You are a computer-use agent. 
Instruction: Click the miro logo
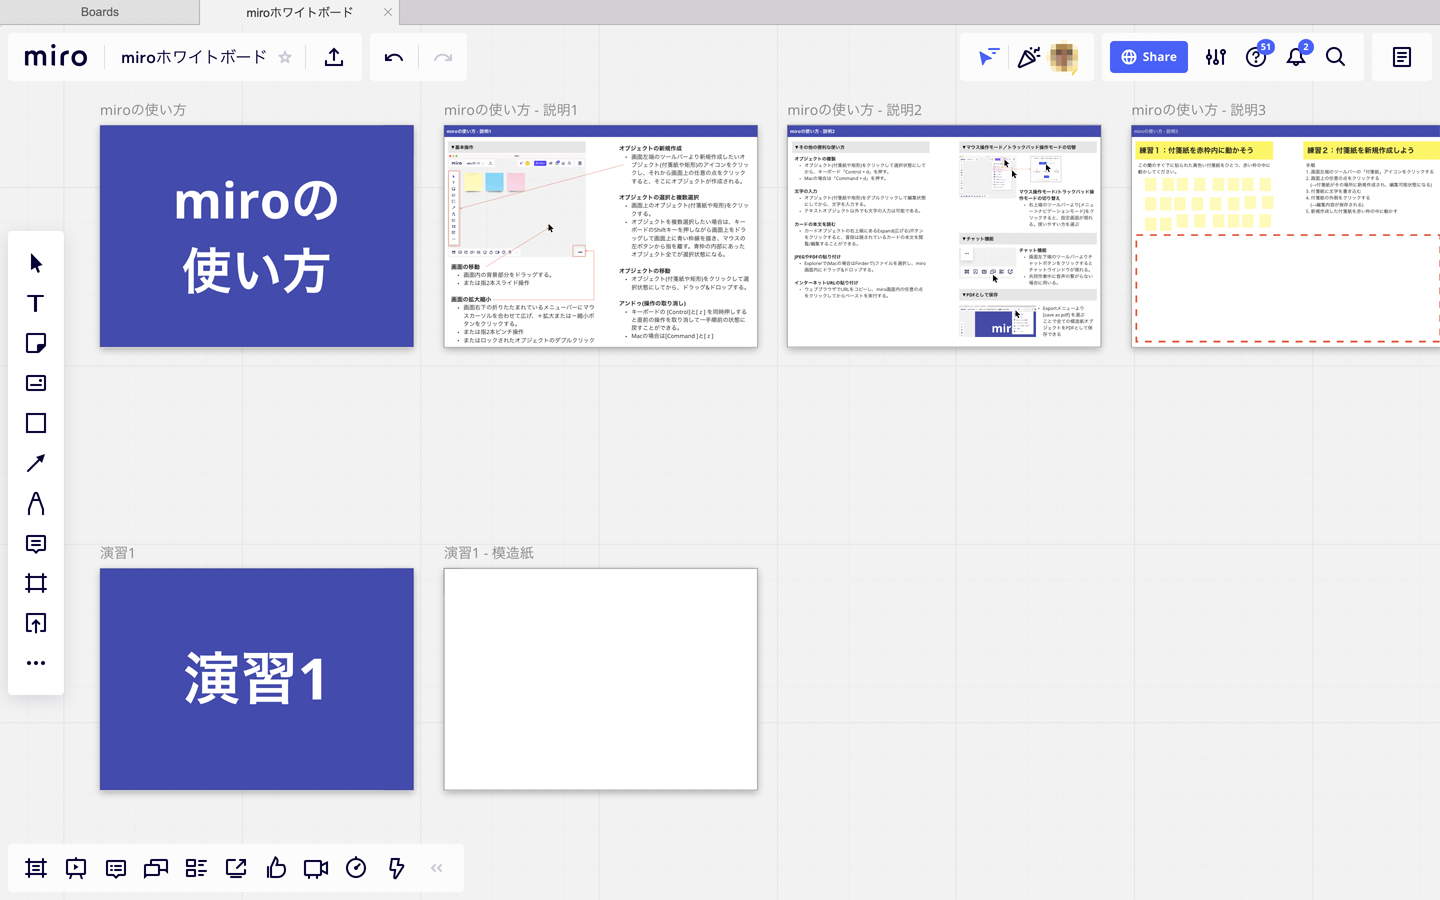pyautogui.click(x=56, y=57)
